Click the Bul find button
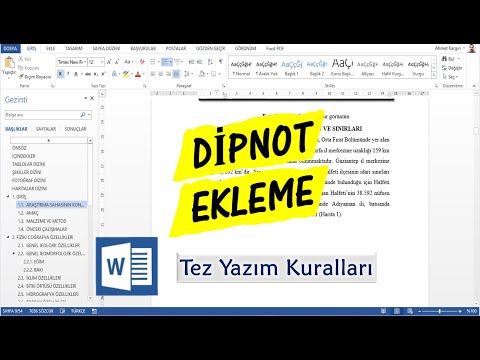Image resolution: width=480 pixels, height=360 pixels. tap(450, 59)
